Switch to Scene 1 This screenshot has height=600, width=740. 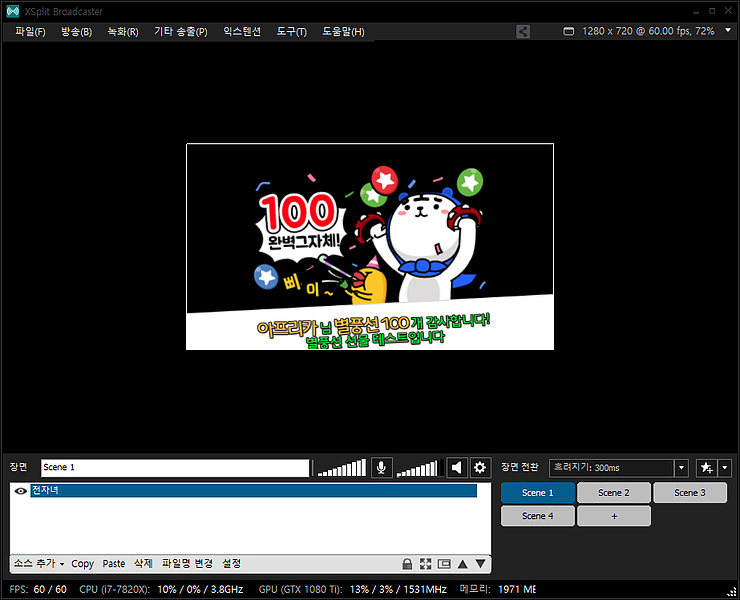coord(538,493)
